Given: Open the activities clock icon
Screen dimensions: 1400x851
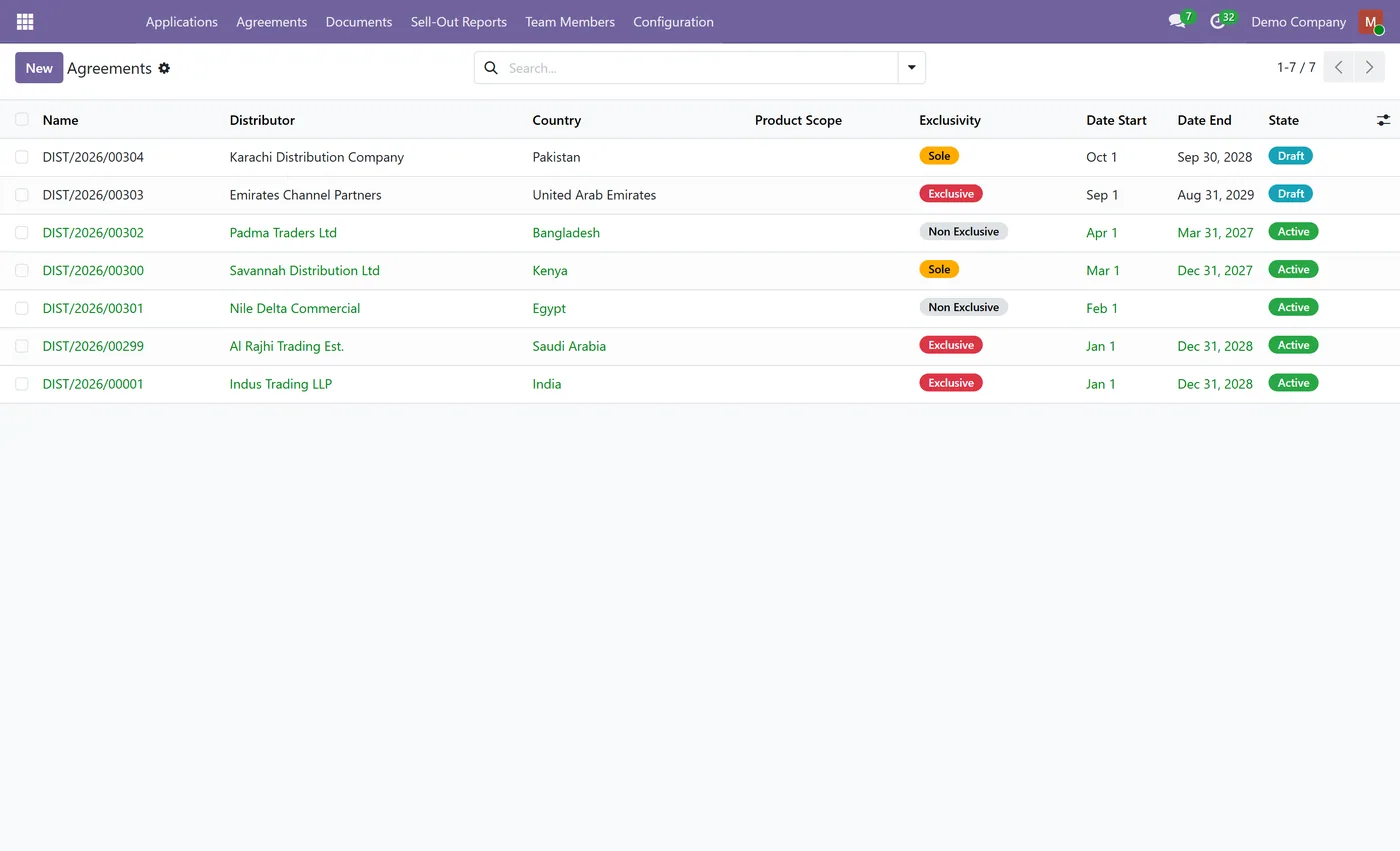Looking at the screenshot, I should pos(1217,21).
